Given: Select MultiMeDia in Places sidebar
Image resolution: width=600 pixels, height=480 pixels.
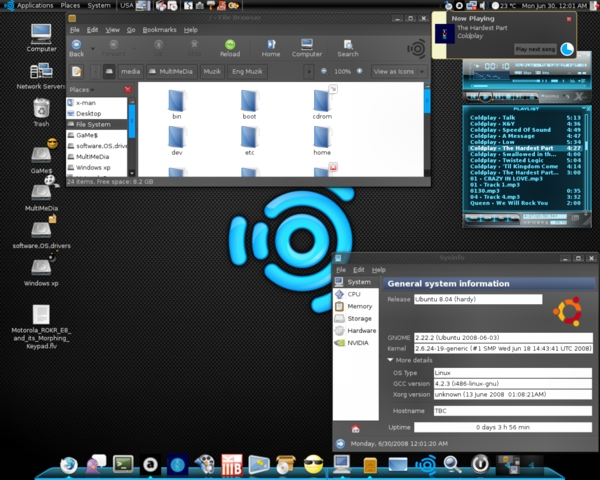Looking at the screenshot, I should (x=96, y=157).
